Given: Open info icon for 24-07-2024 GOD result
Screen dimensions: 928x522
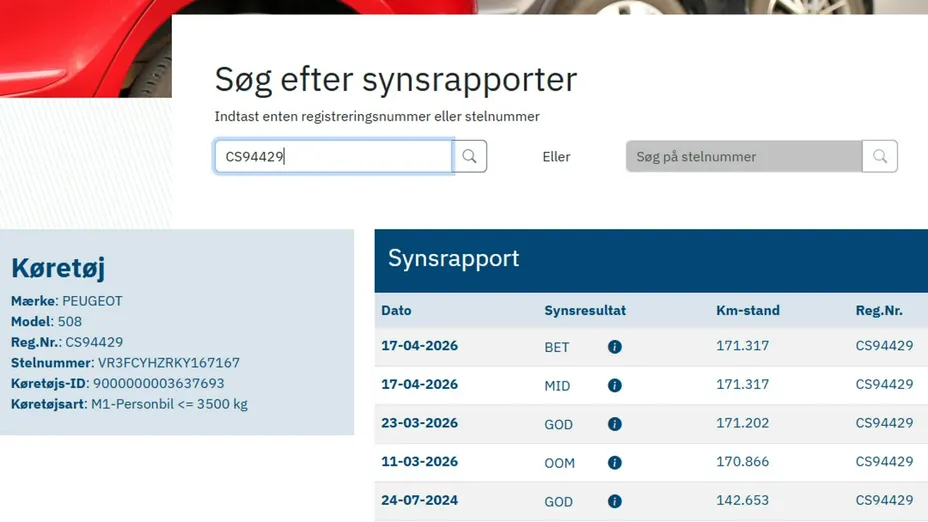Looking at the screenshot, I should [x=614, y=501].
